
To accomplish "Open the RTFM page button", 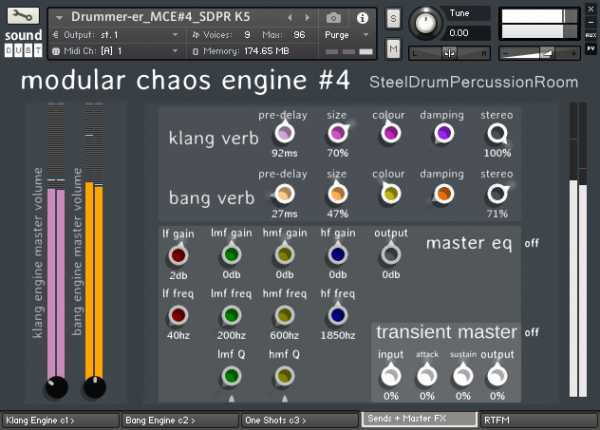I will (x=538, y=420).
